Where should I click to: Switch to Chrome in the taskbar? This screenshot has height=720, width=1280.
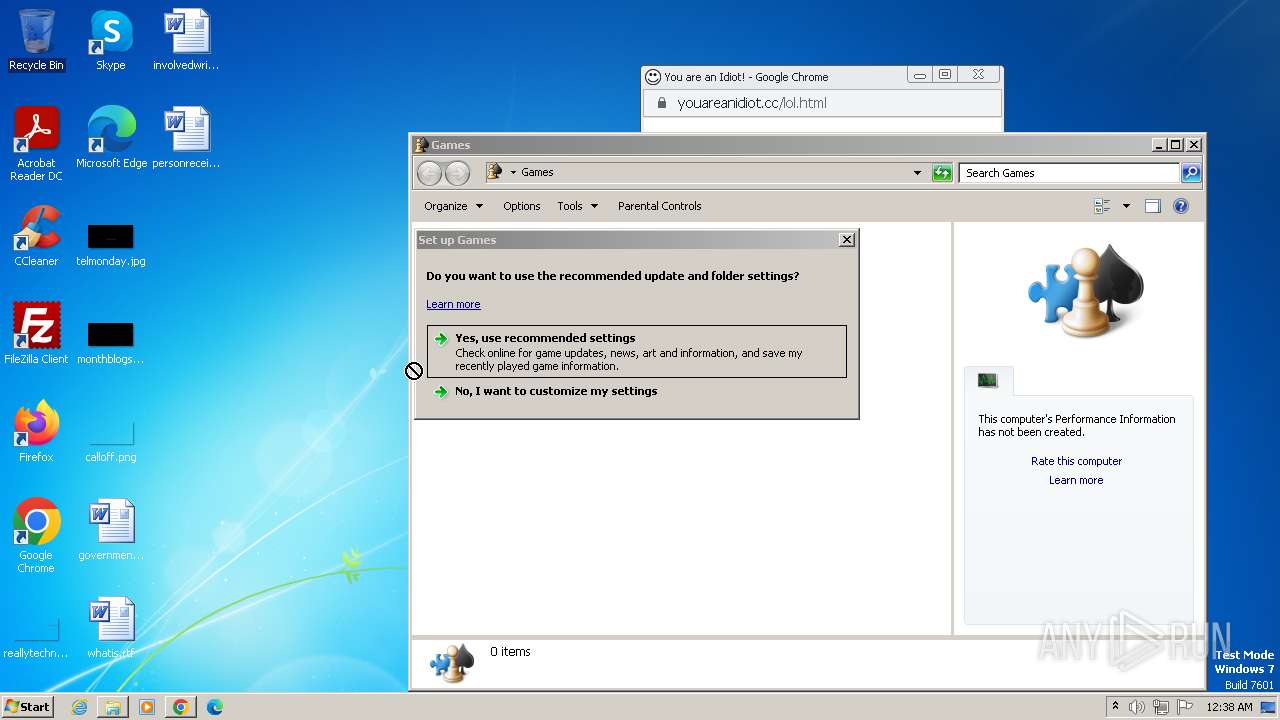181,707
